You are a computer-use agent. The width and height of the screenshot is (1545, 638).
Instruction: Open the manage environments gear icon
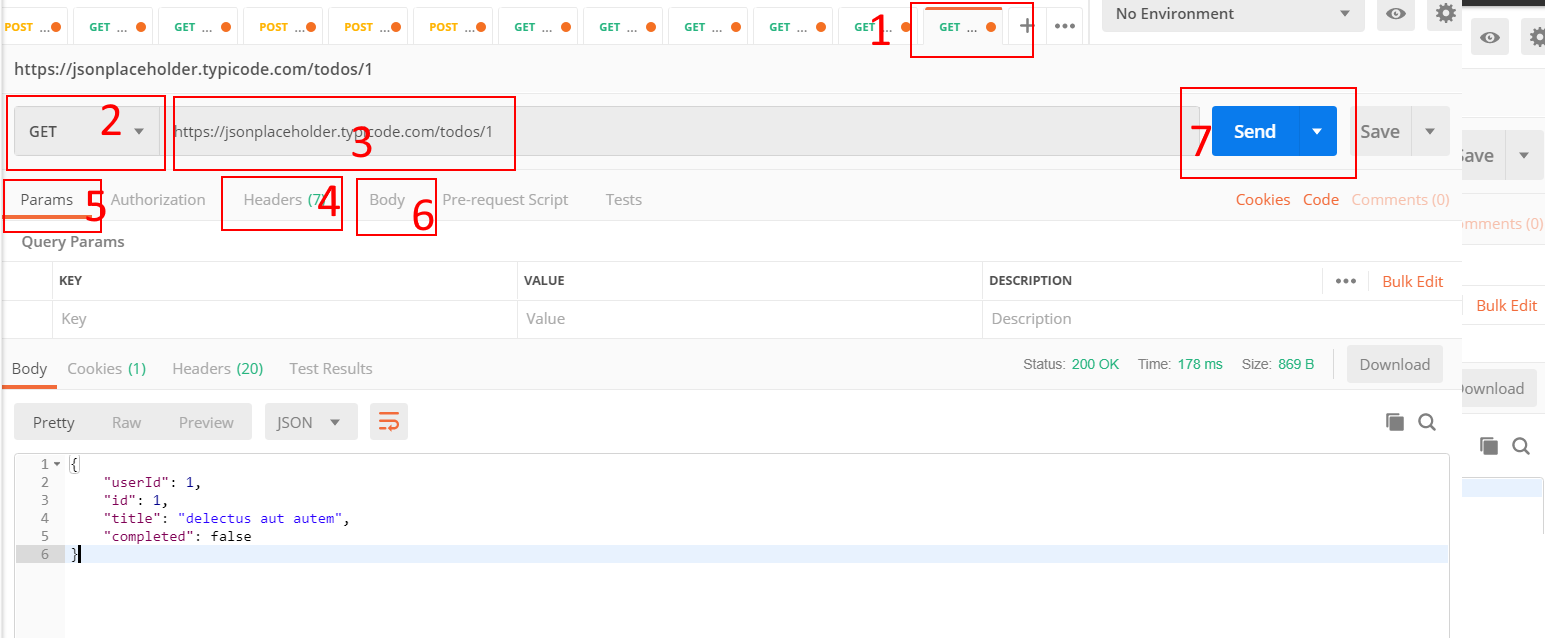pyautogui.click(x=1446, y=14)
